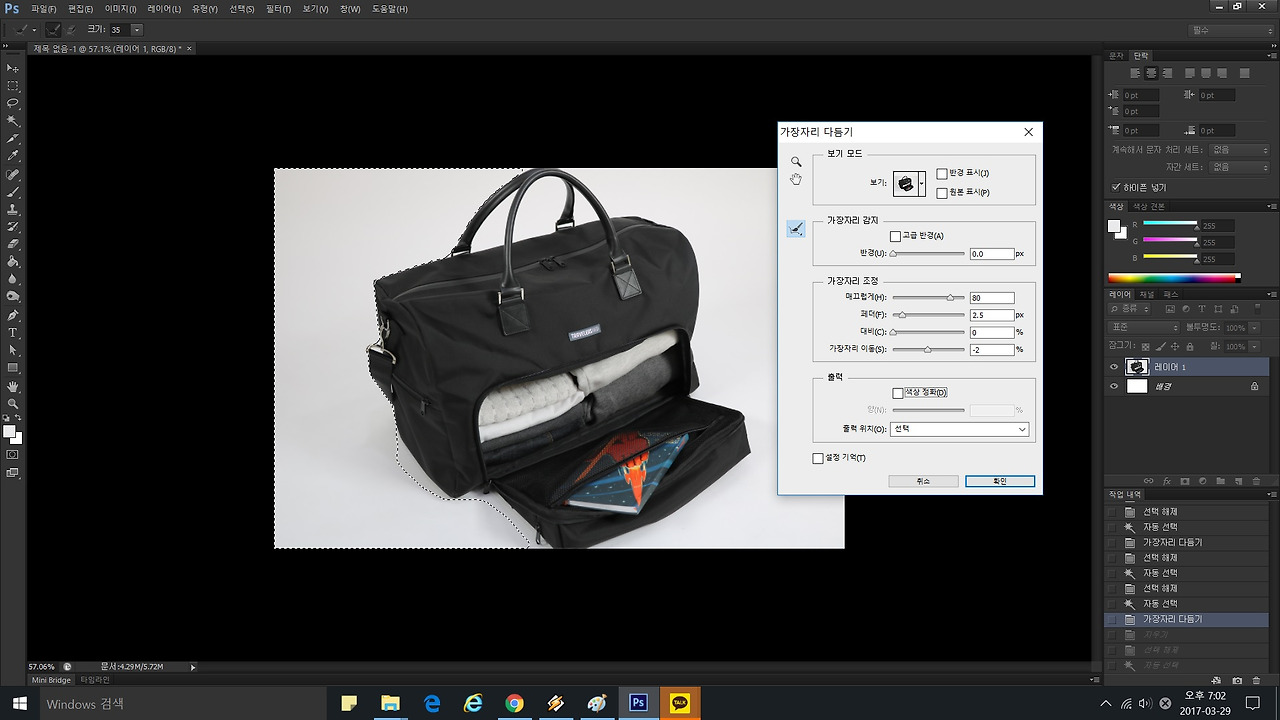
Task: Toggle history source box for 선택 해제 top row
Action: [x=1112, y=512]
